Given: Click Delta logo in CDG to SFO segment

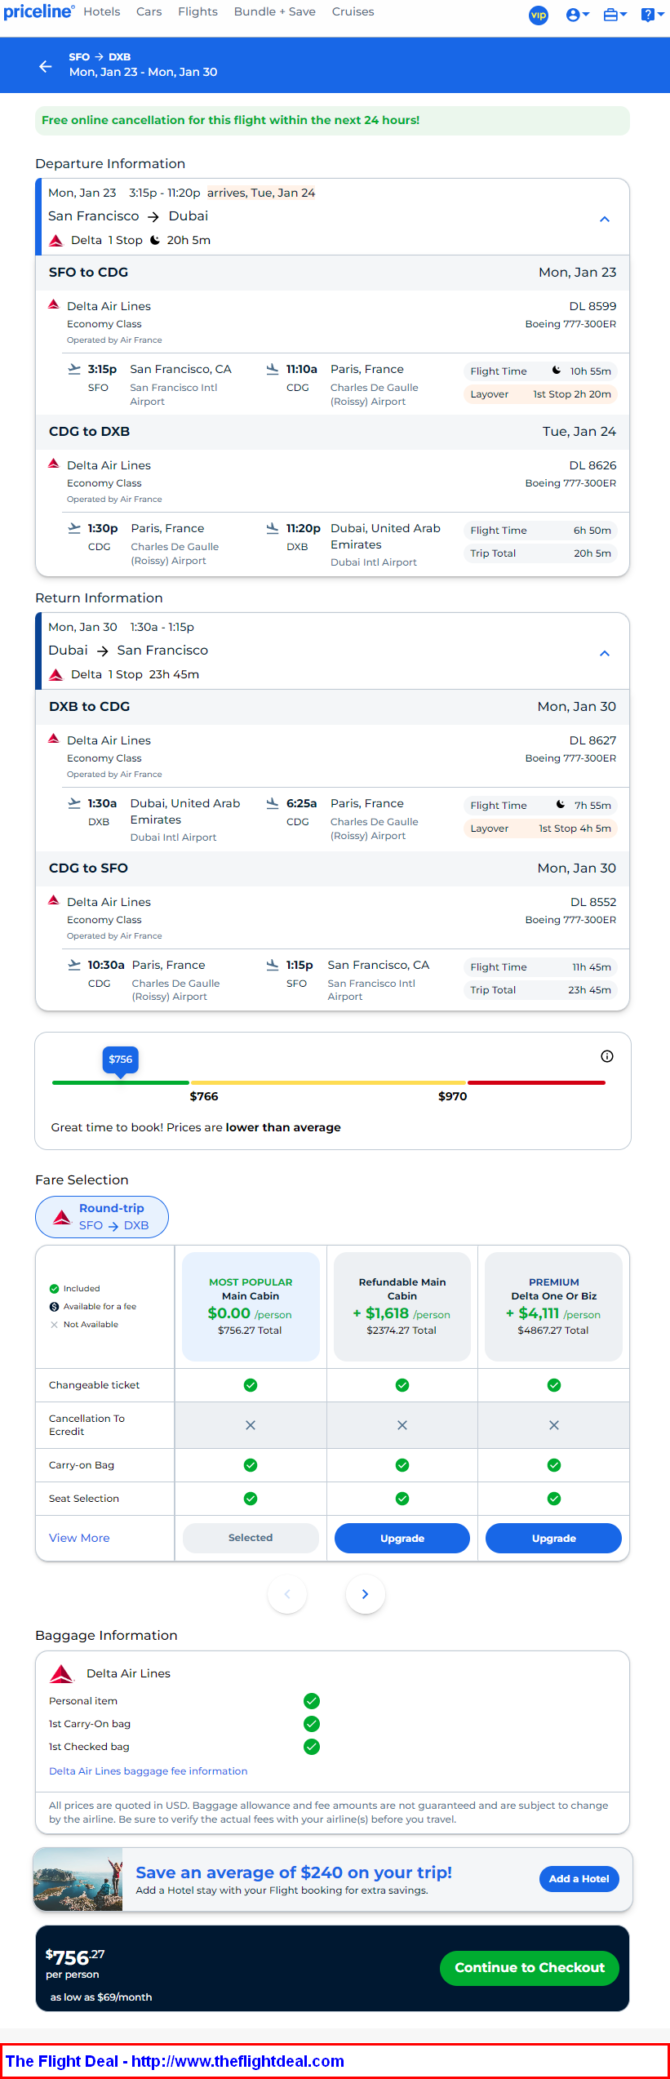Looking at the screenshot, I should [54, 900].
